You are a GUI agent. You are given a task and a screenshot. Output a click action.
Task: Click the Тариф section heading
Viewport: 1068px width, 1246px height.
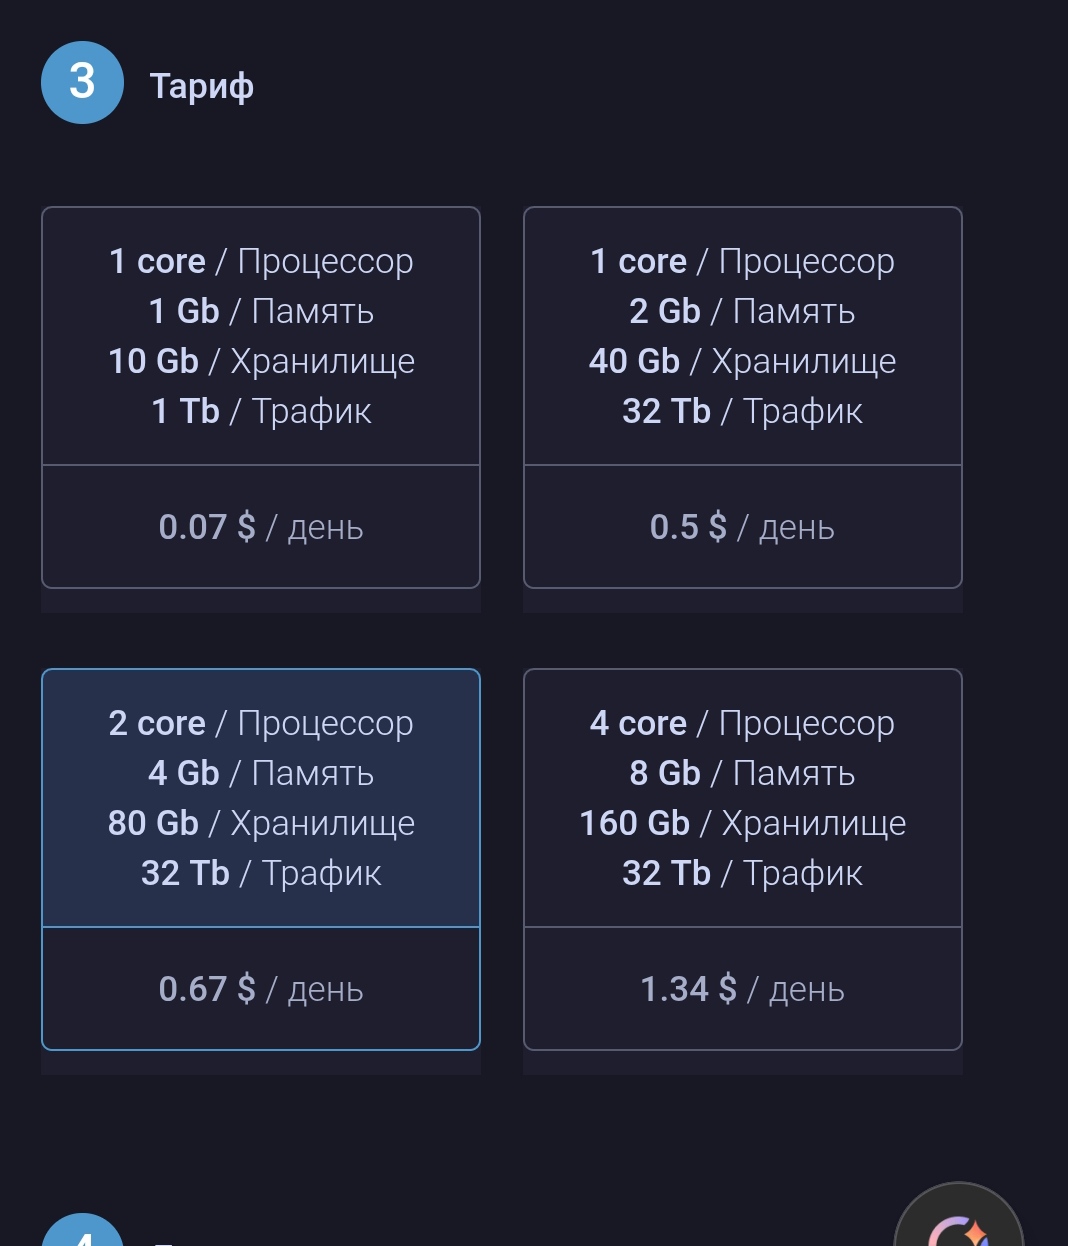point(202,86)
